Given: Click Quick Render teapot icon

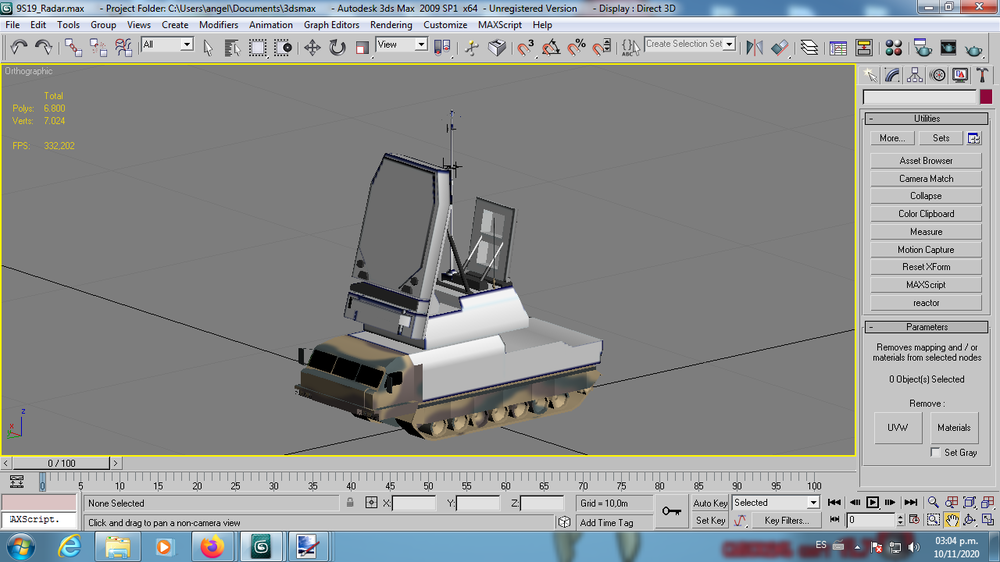Looking at the screenshot, I should pos(974,48).
